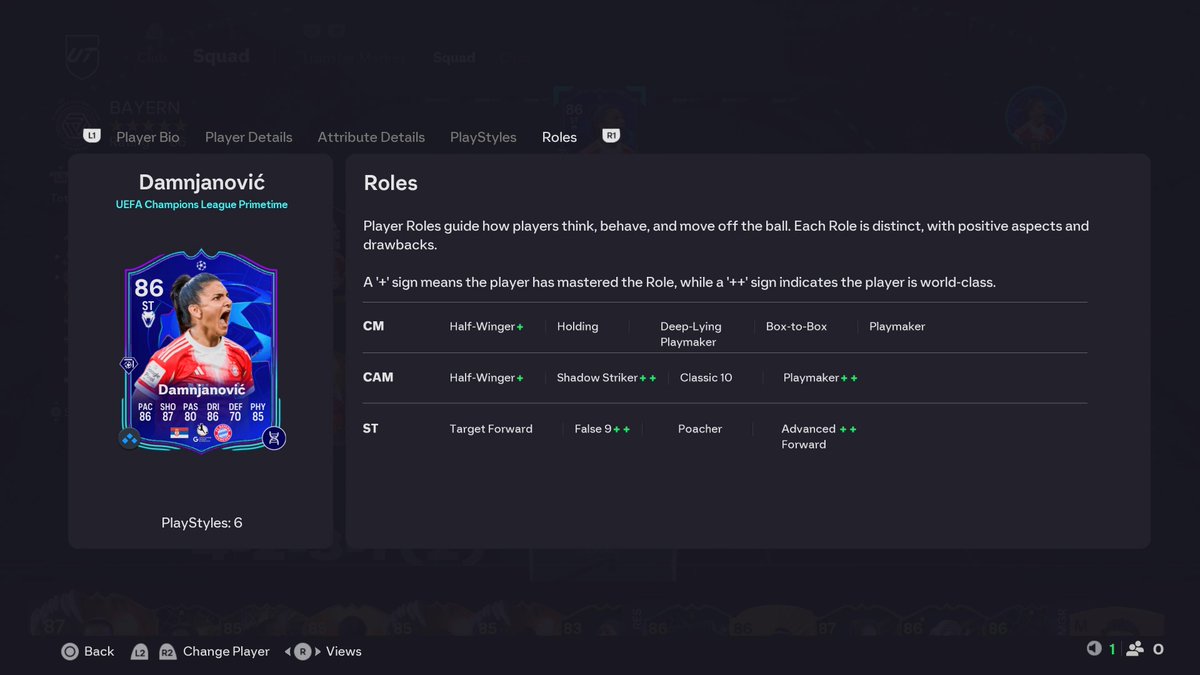Select the Advanced Forward++ role
The image size is (1200, 675).
pyautogui.click(x=819, y=436)
